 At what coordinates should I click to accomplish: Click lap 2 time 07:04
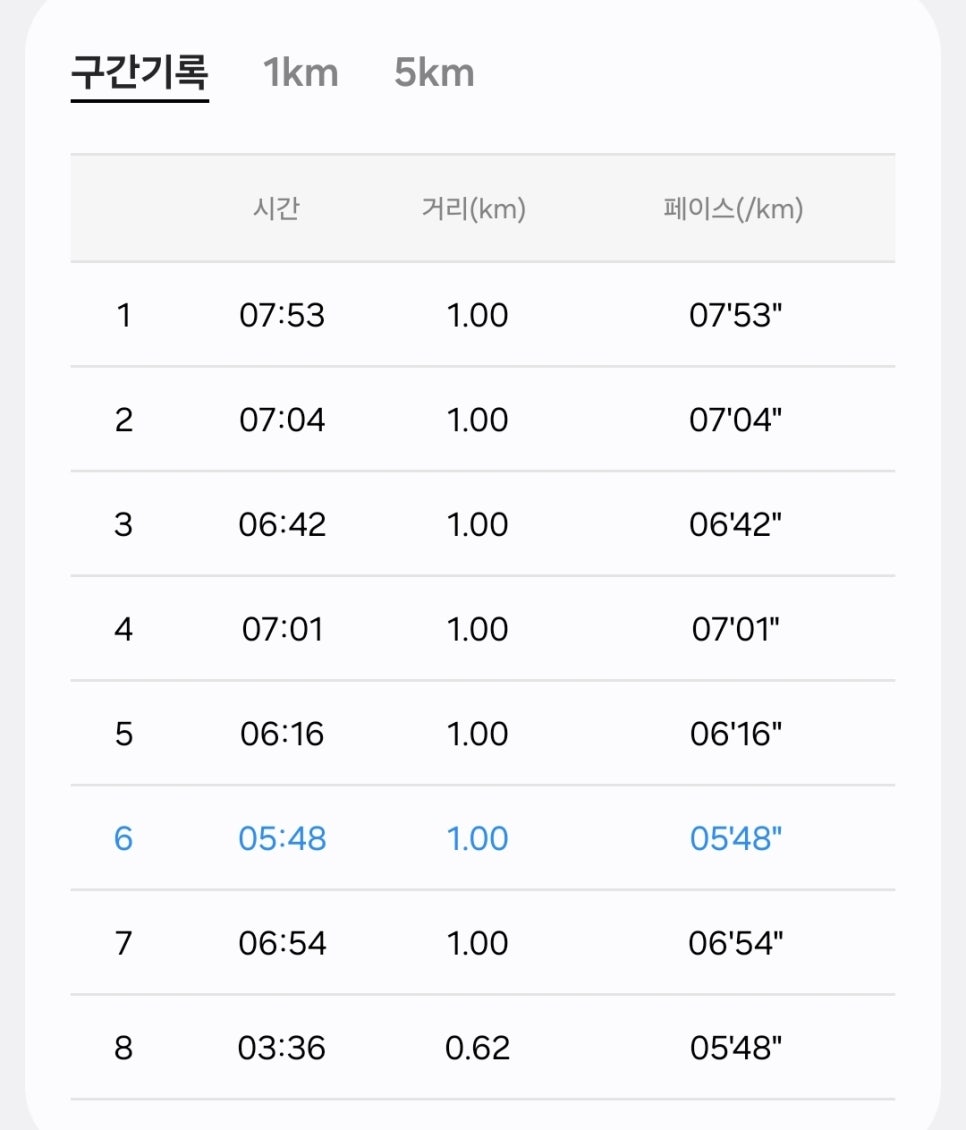282,419
